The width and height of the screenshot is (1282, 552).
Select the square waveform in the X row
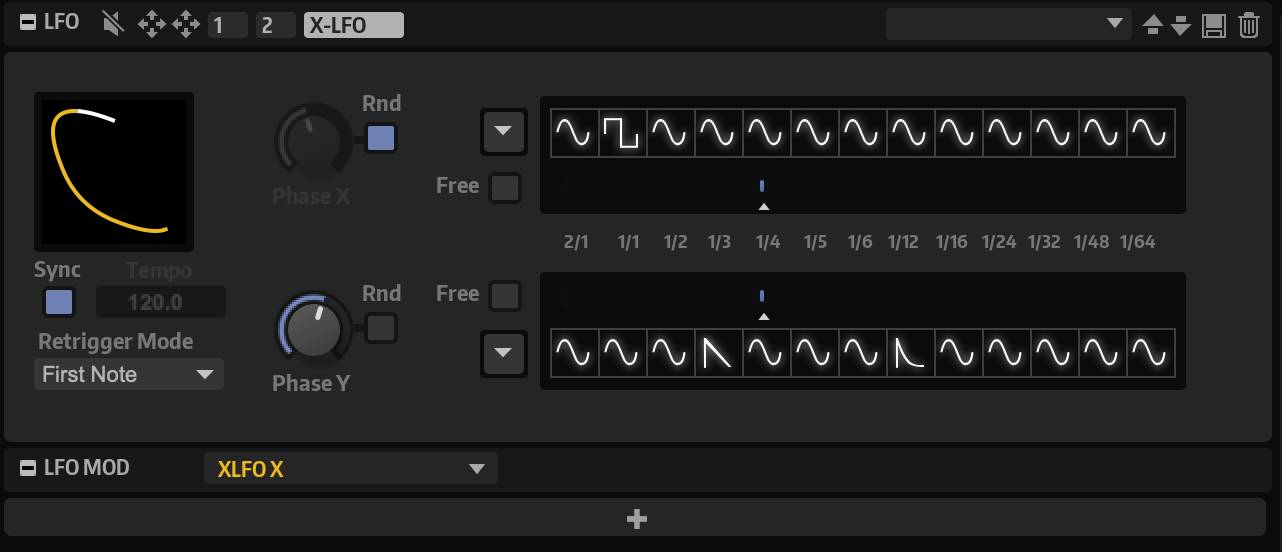(x=622, y=133)
